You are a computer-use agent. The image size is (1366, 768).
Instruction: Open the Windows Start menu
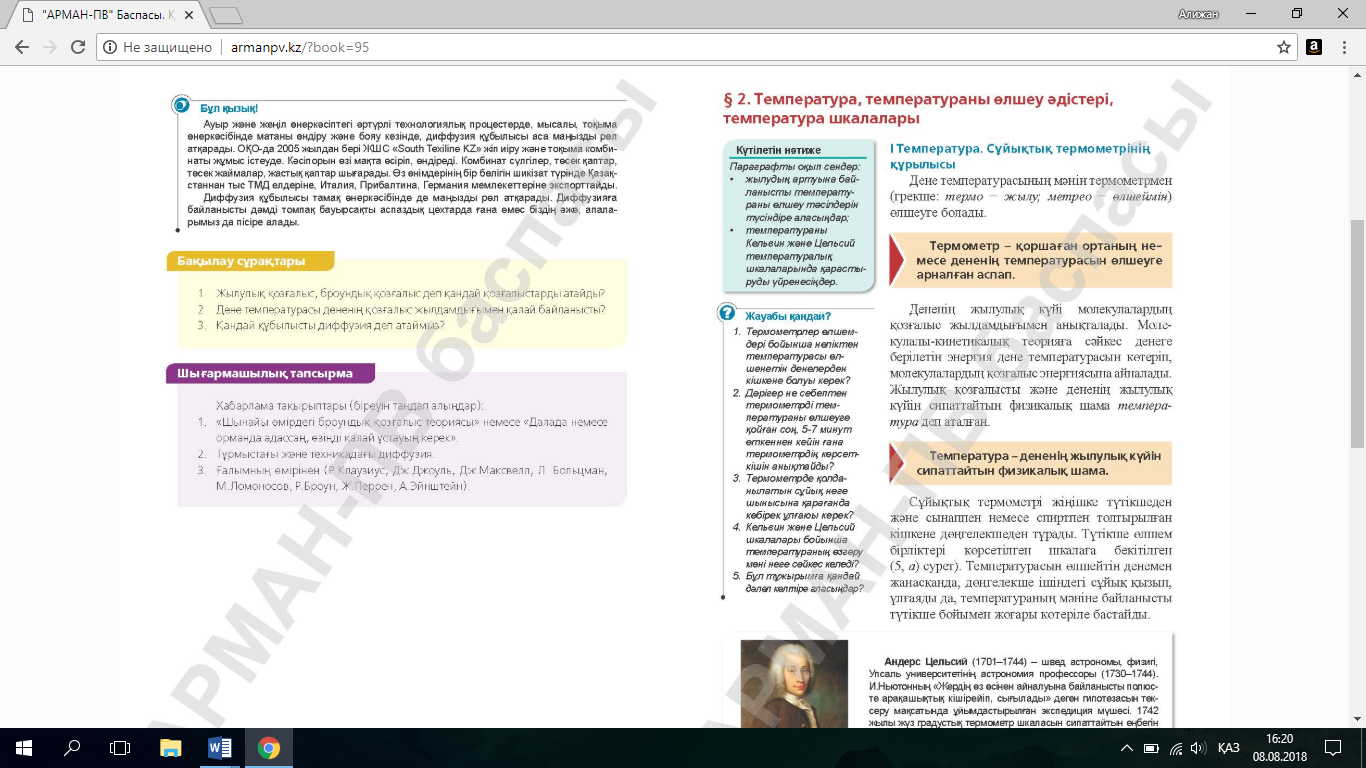(x=24, y=747)
